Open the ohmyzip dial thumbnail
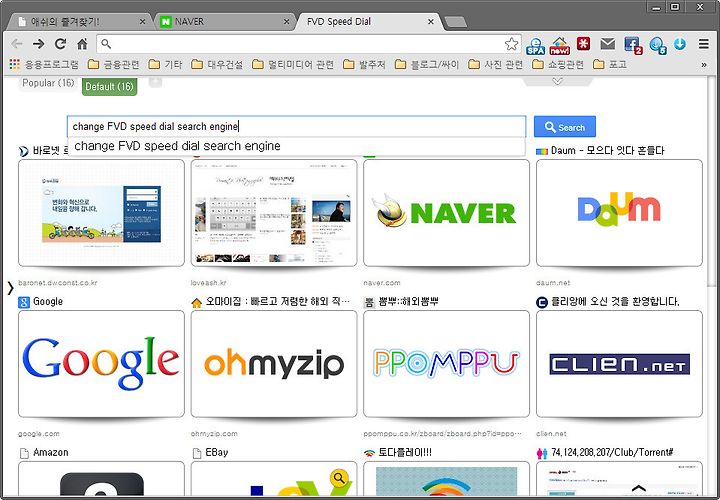This screenshot has width=720, height=500. pyautogui.click(x=274, y=364)
